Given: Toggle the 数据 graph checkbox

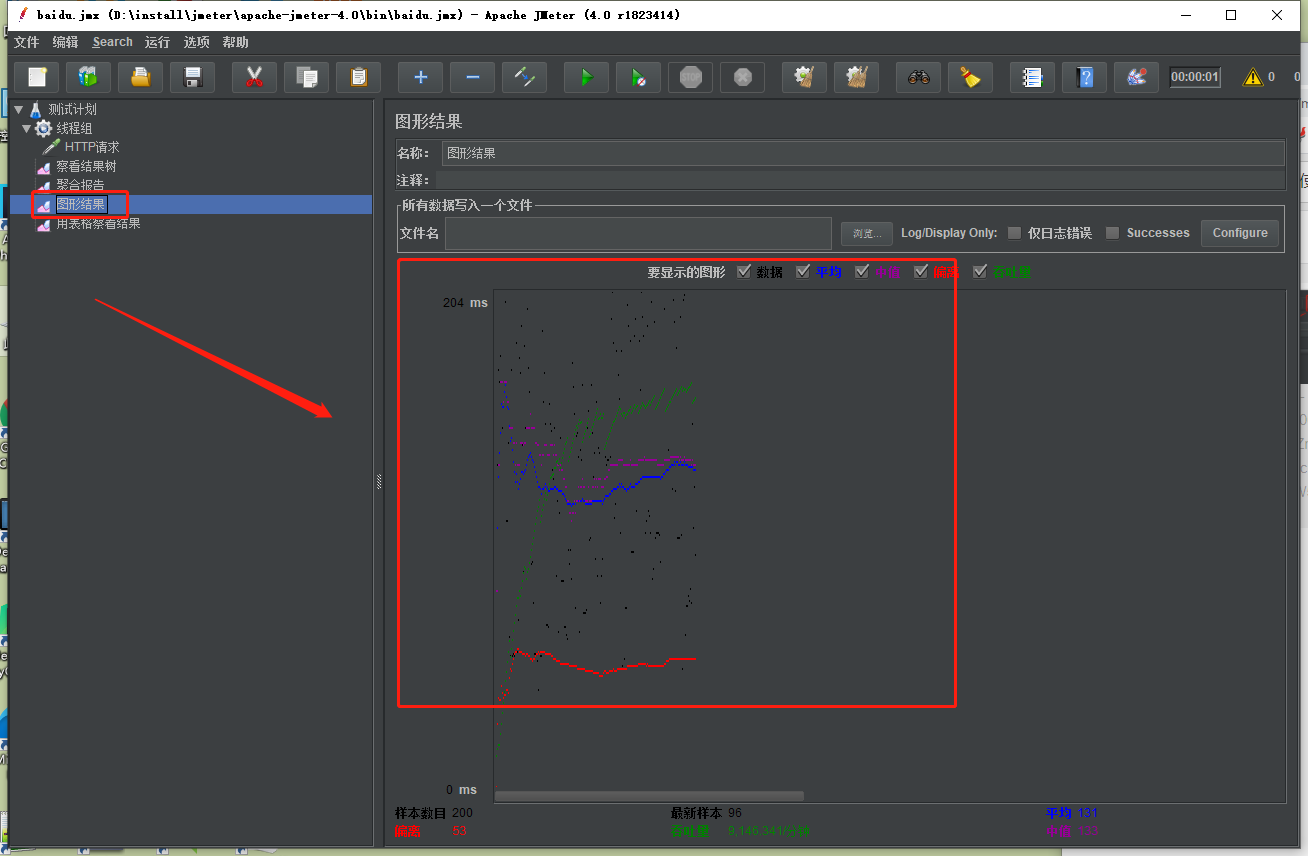Looking at the screenshot, I should coord(743,271).
